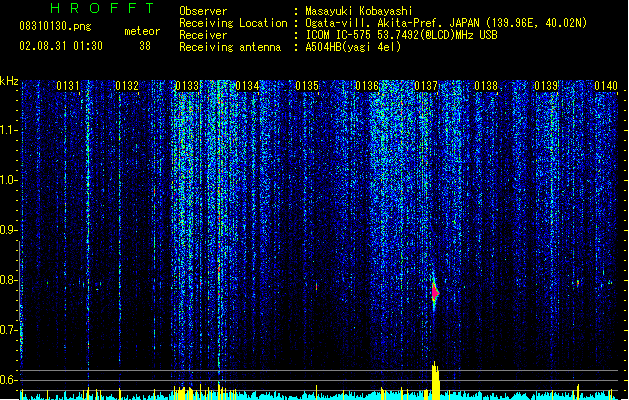Click time marker 0138
This screenshot has width=629, height=400.
486,86
